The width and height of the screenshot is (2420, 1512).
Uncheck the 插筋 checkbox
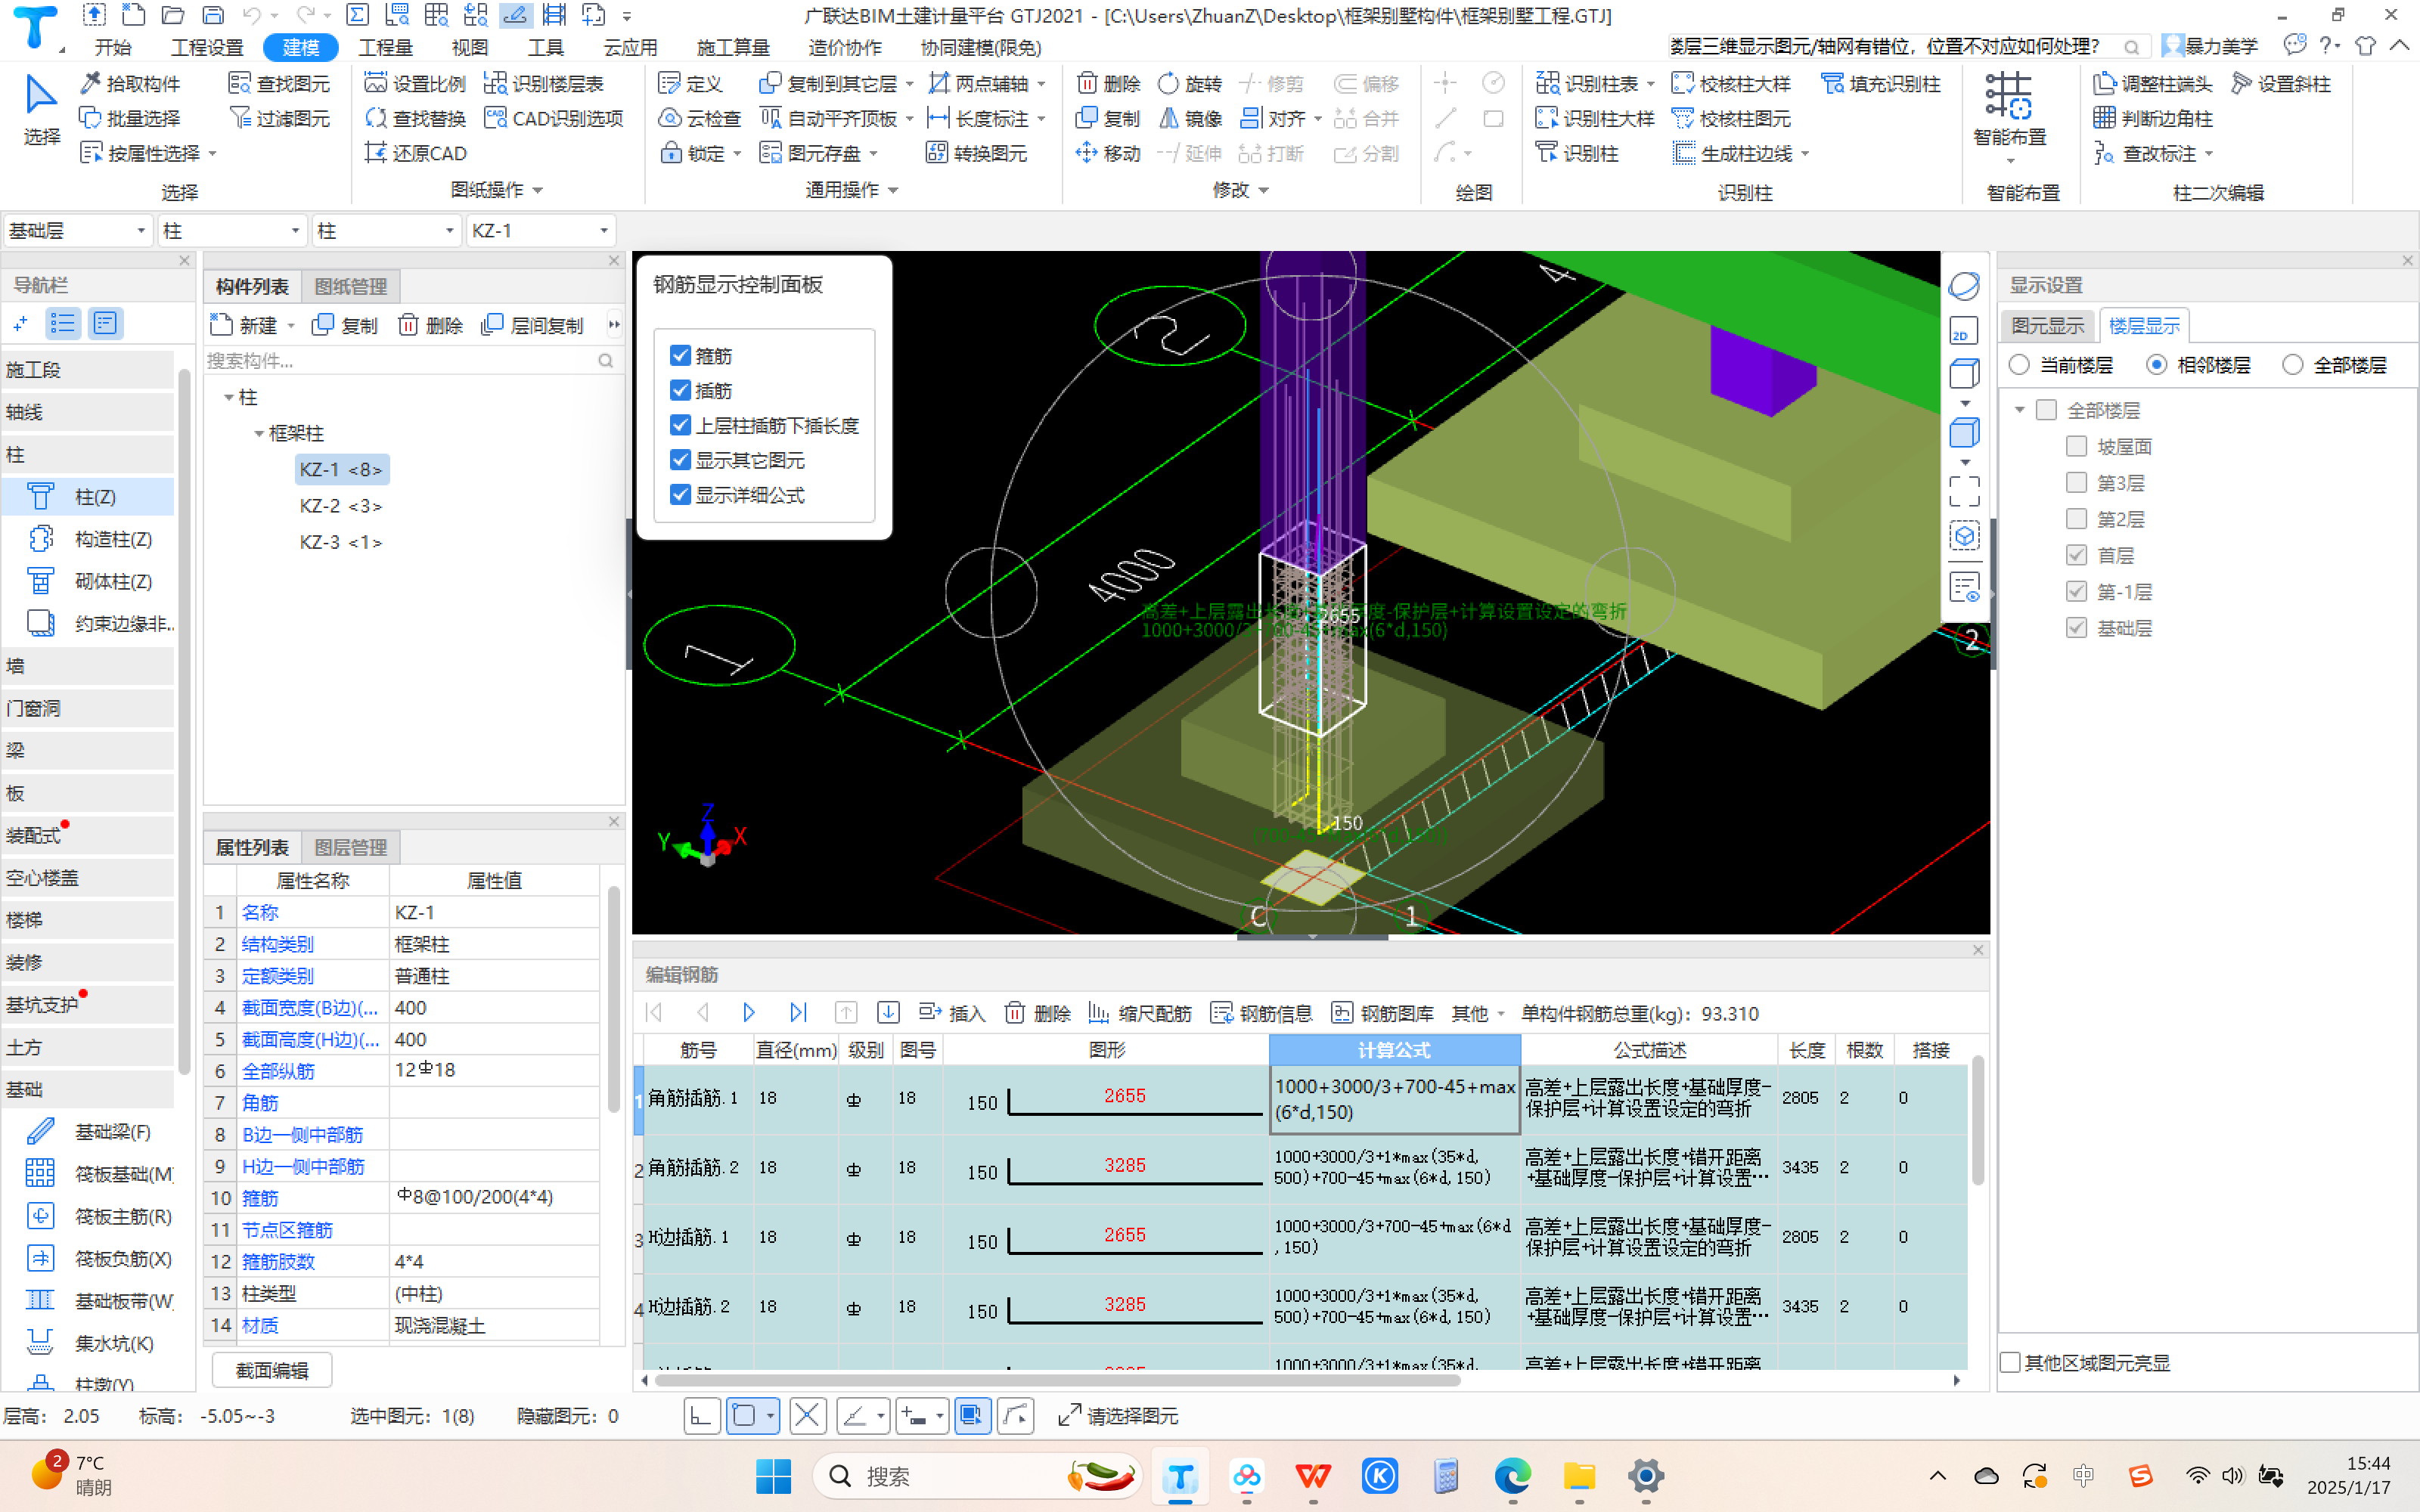[x=681, y=390]
